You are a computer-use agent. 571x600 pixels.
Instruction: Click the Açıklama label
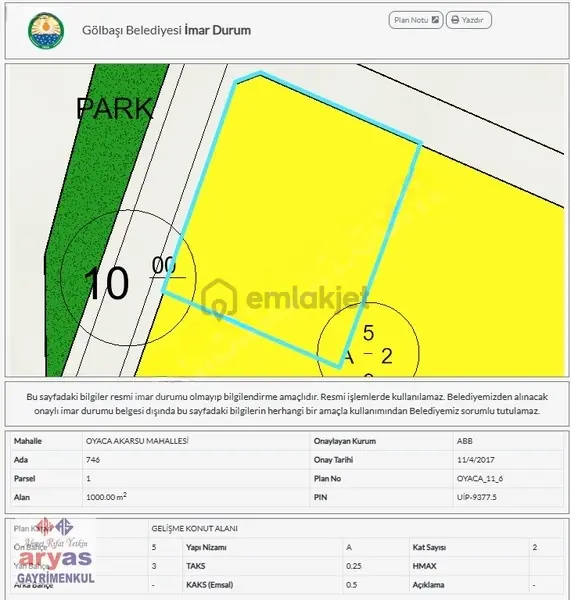[x=428, y=585]
